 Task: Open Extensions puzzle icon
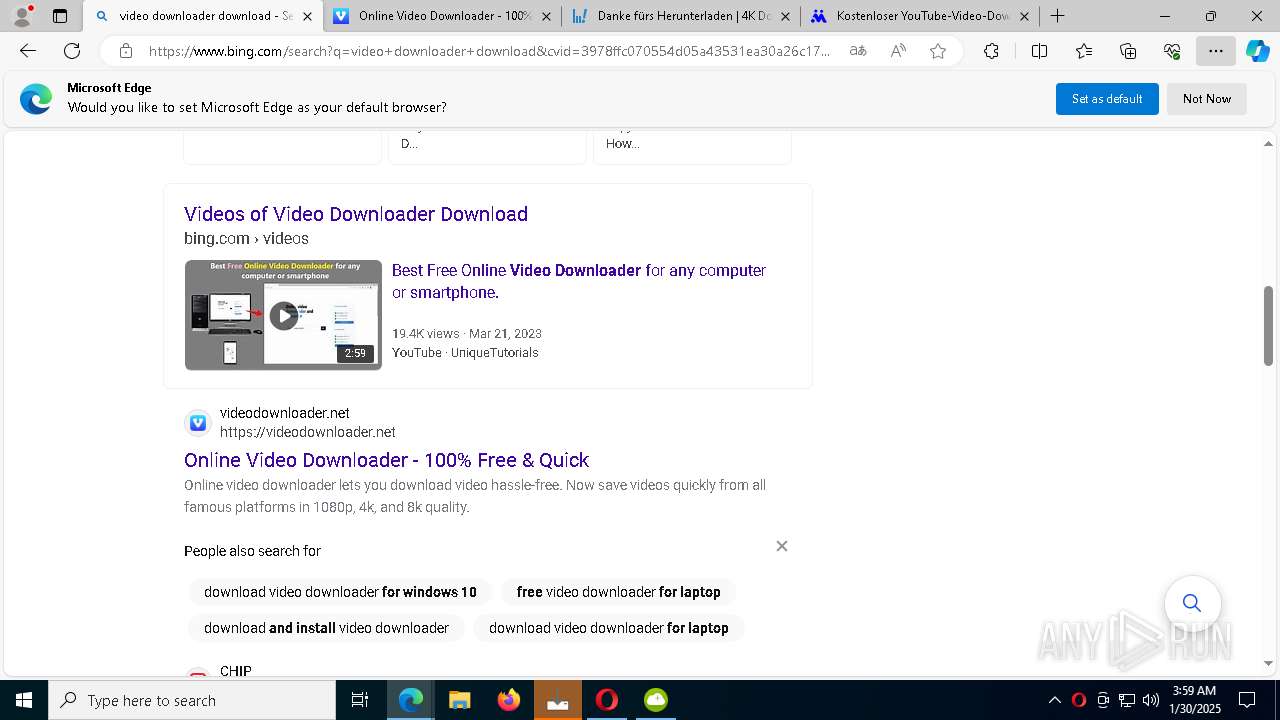[991, 51]
